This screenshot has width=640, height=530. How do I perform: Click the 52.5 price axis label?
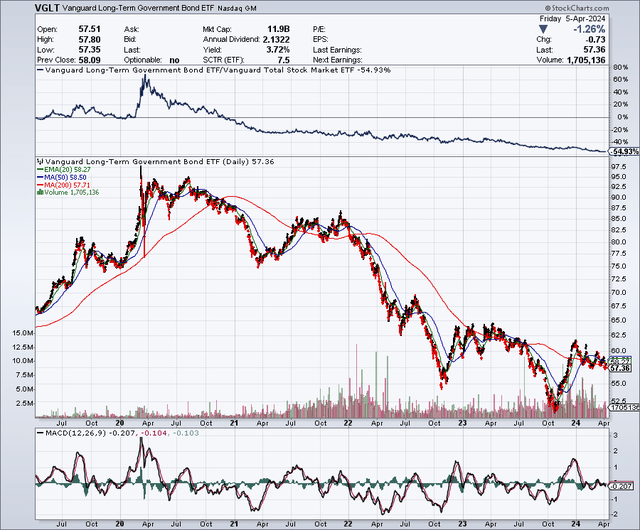point(619,401)
